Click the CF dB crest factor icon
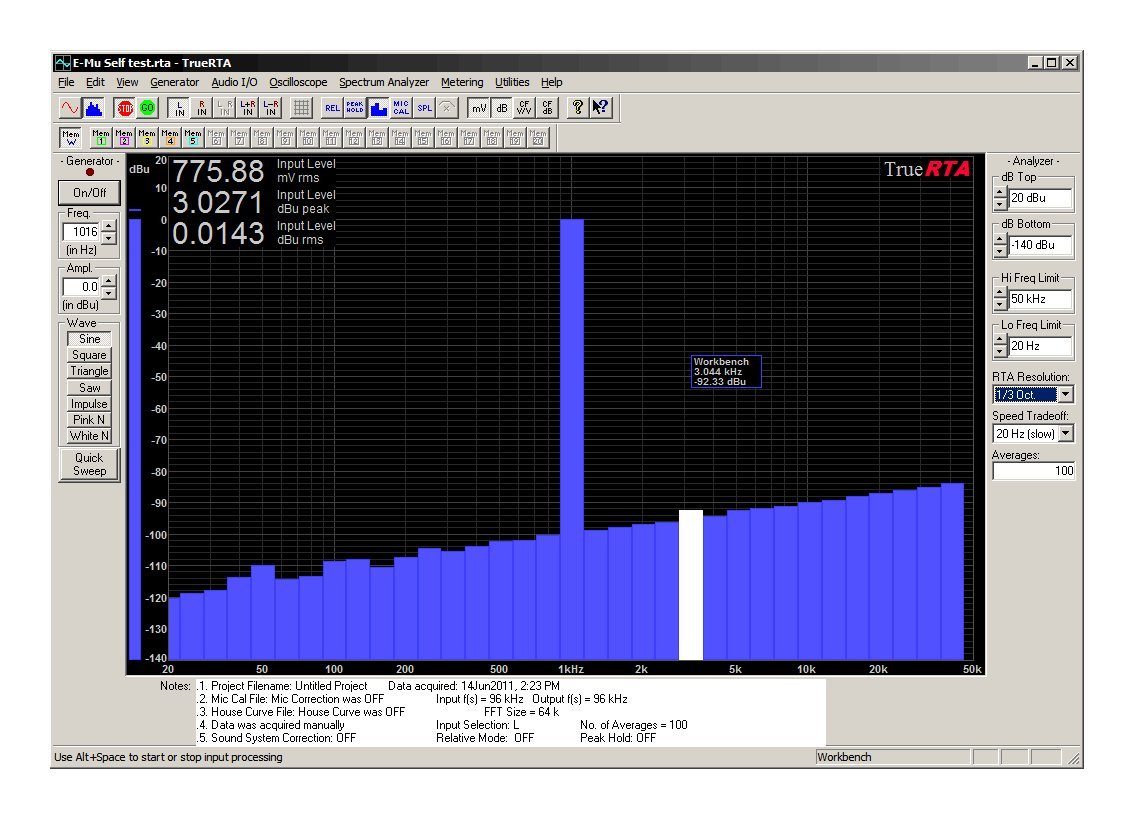The image size is (1134, 819). pyautogui.click(x=546, y=107)
